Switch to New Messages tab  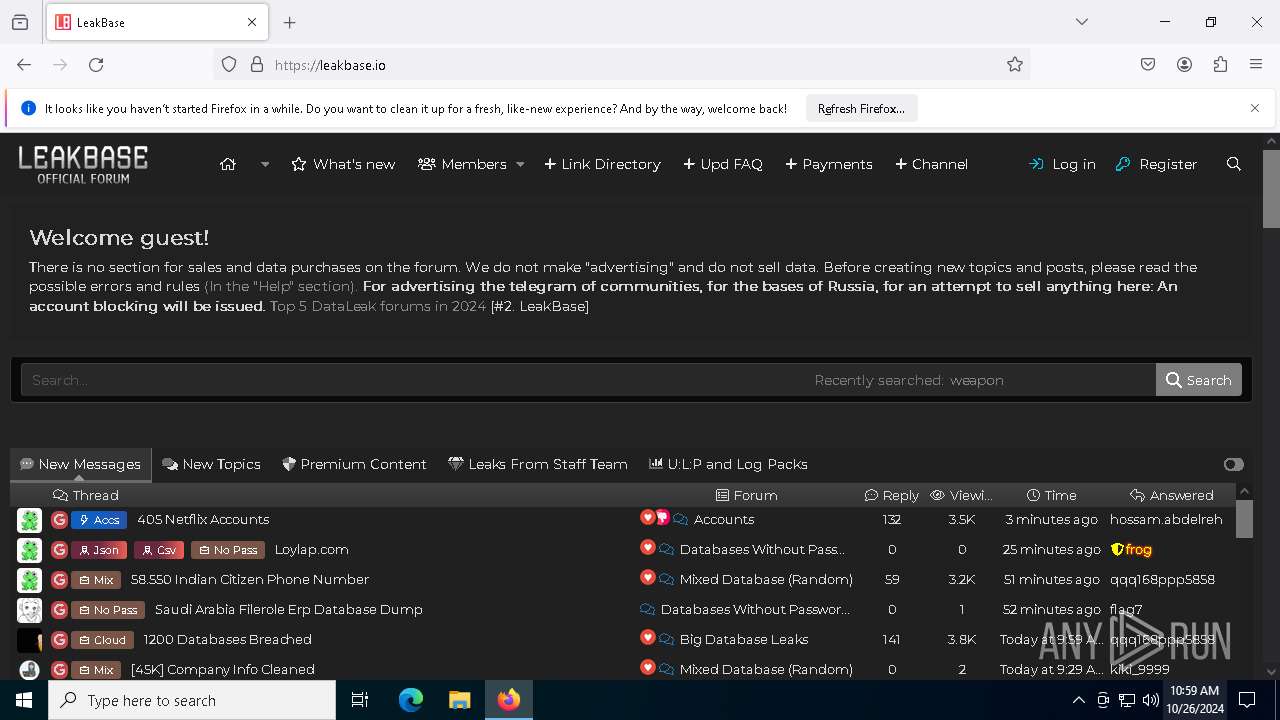tap(80, 464)
